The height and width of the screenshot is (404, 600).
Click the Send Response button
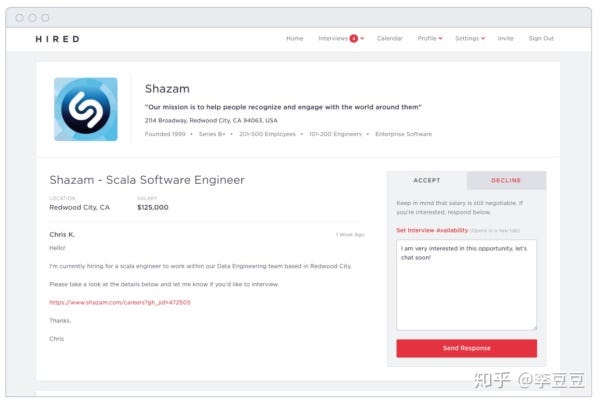466,348
